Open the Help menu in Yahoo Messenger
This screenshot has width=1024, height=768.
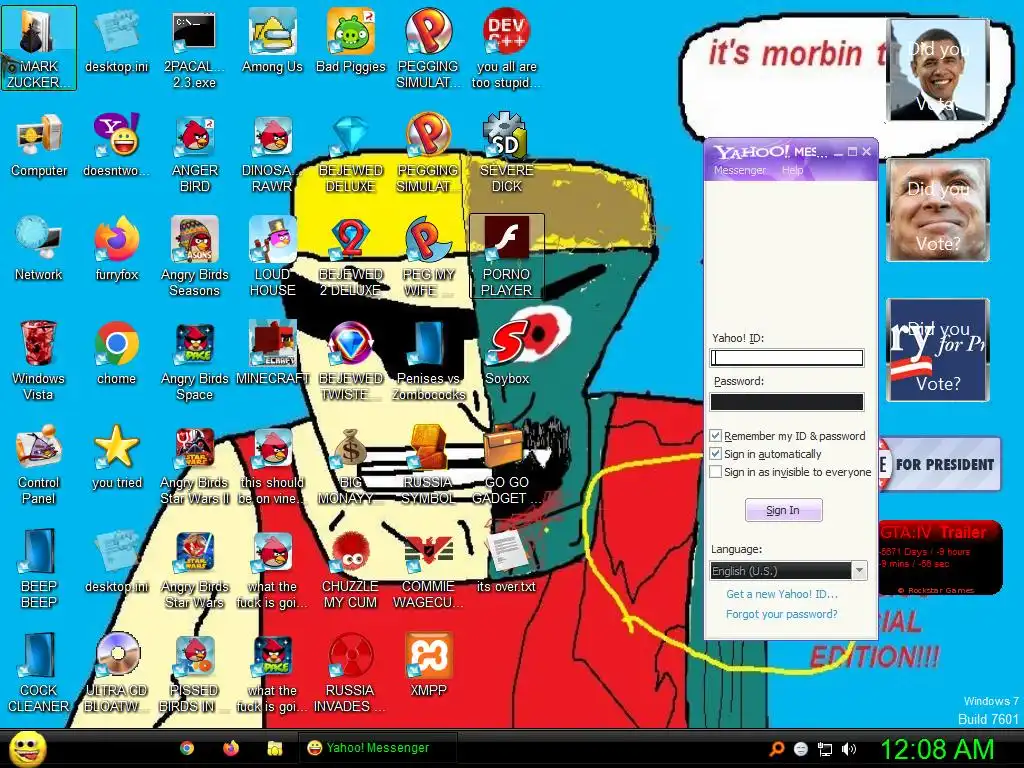[x=792, y=170]
